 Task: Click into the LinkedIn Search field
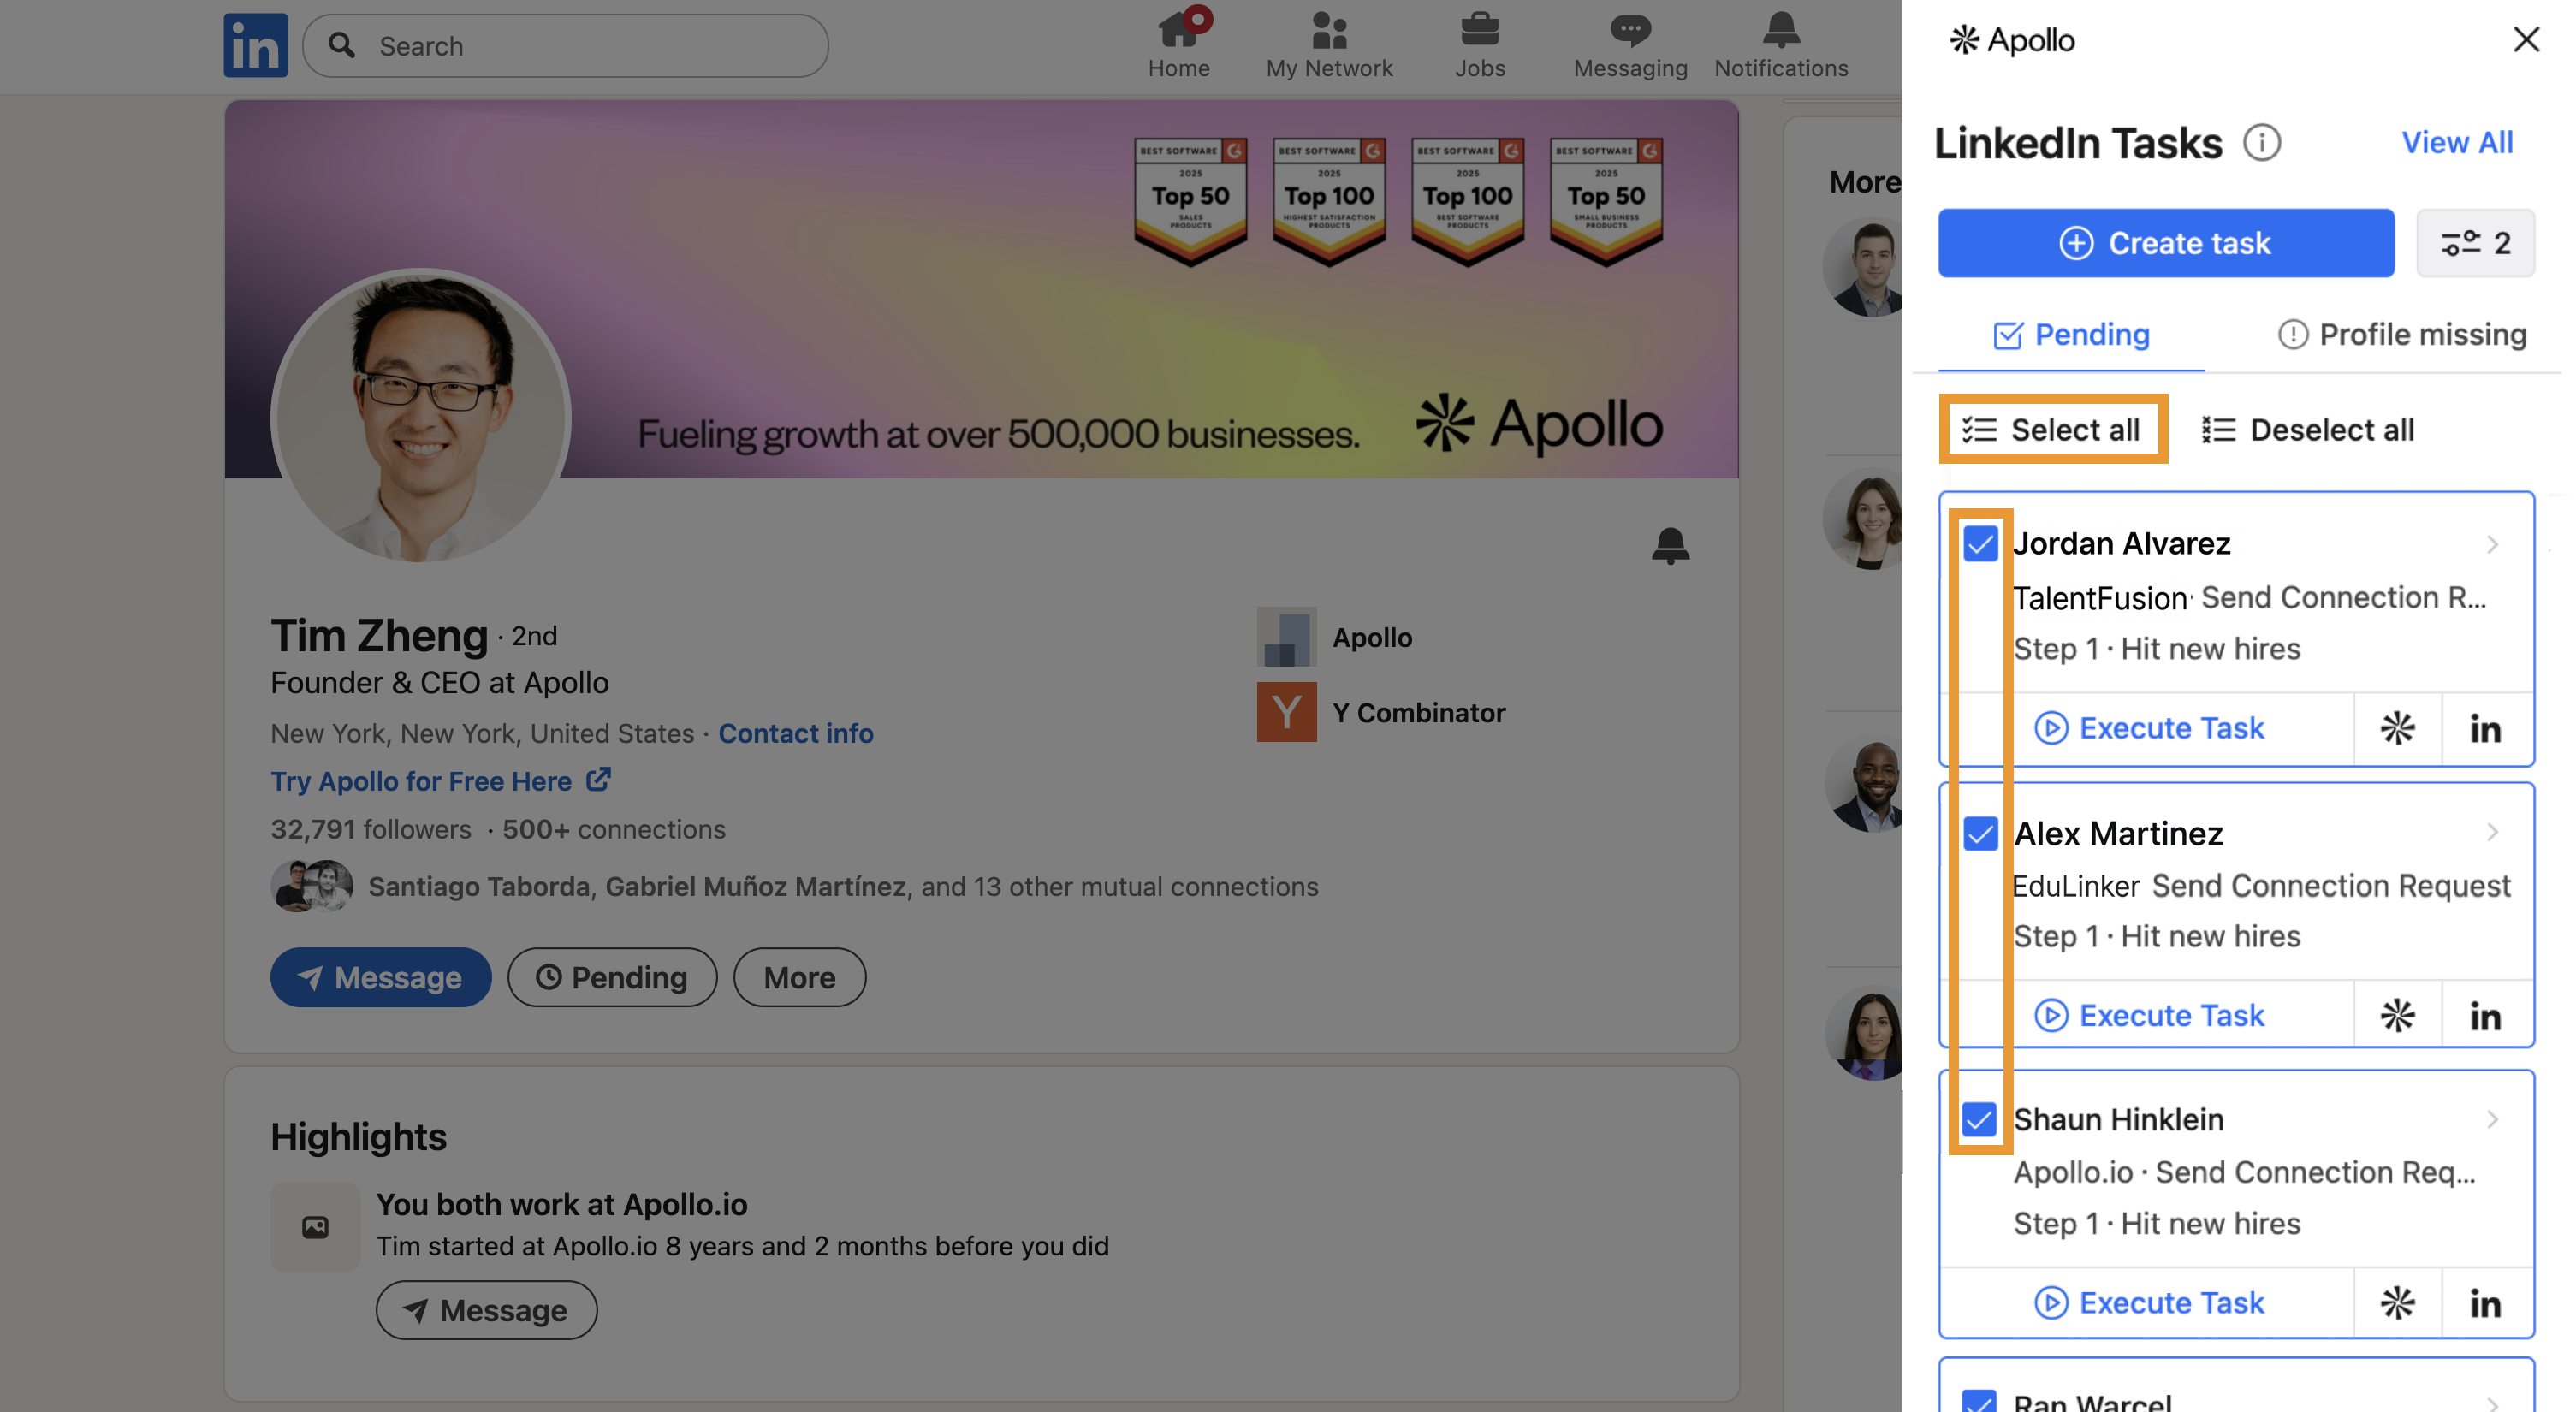point(566,45)
